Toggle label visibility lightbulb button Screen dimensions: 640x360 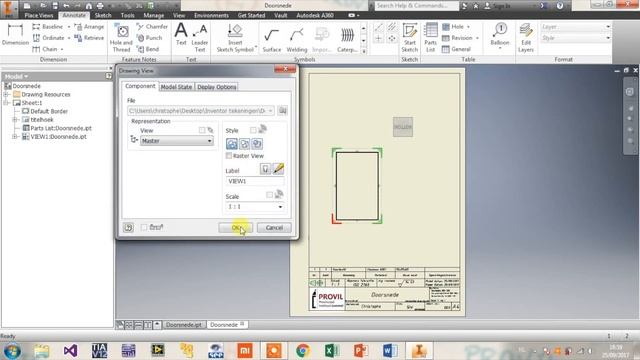[x=265, y=169]
